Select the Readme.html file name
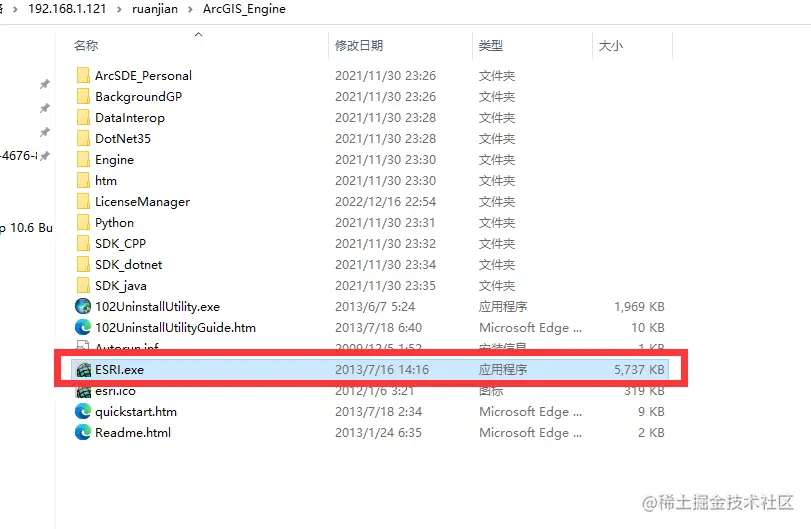This screenshot has height=529, width=811. tap(133, 432)
